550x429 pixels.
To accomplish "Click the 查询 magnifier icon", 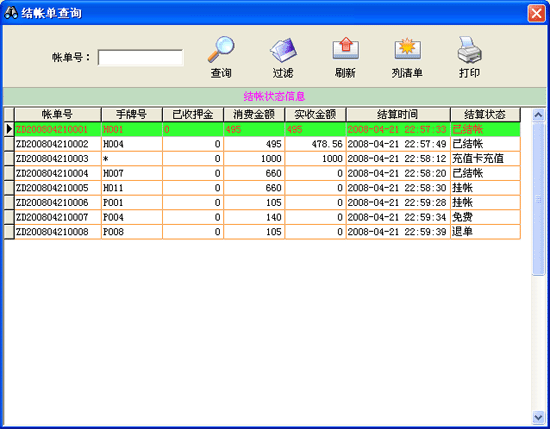I will (221, 49).
